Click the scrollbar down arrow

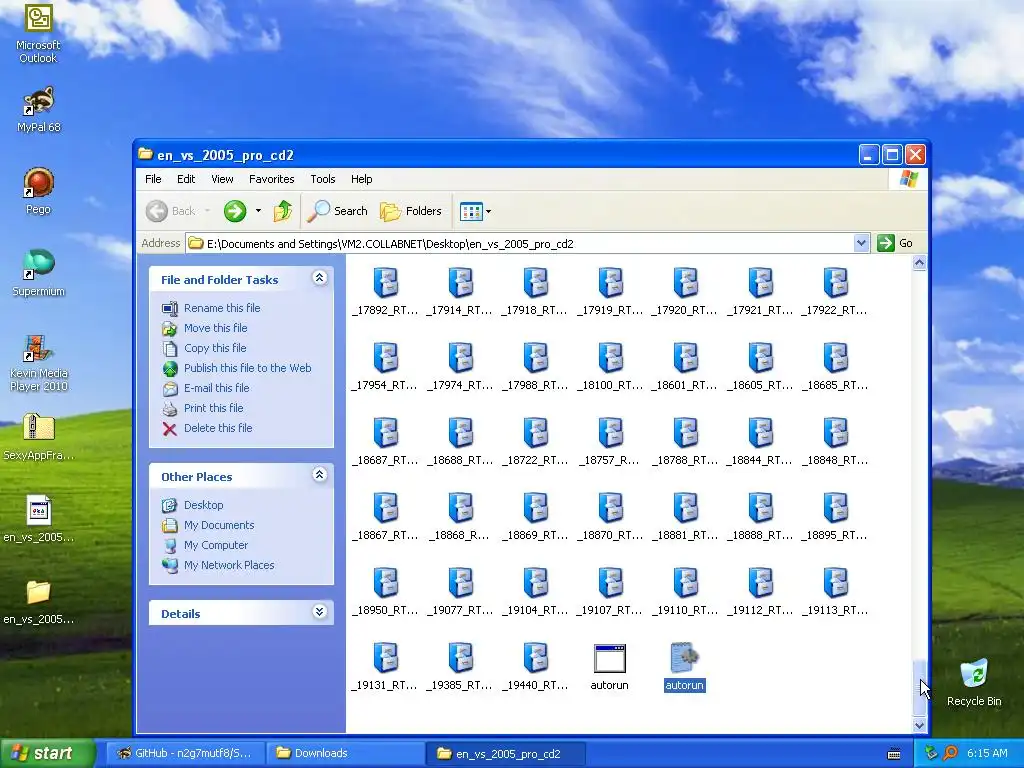tap(920, 725)
